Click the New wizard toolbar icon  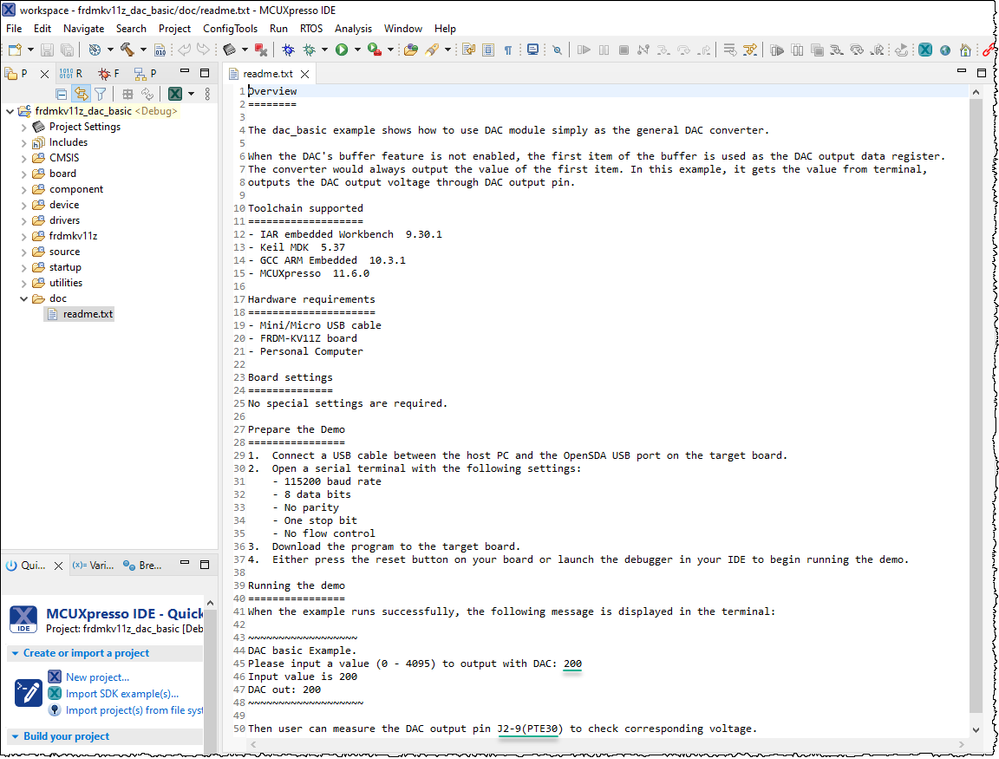[x=15, y=50]
